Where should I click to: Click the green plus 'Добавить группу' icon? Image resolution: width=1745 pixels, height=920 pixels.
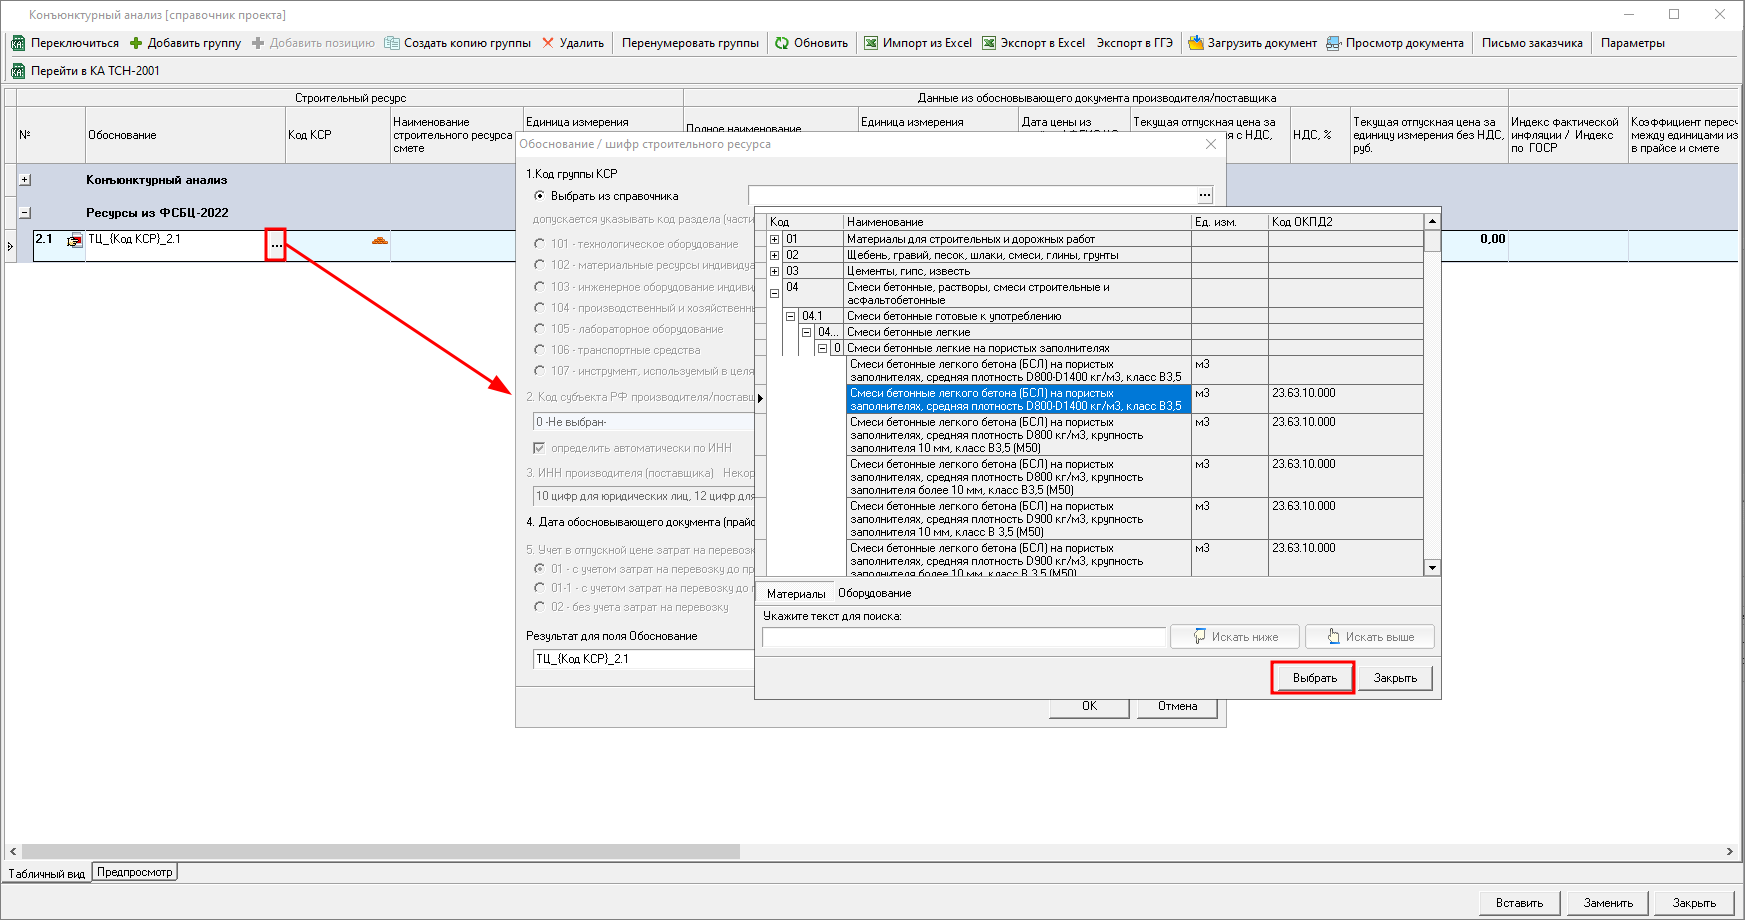click(x=136, y=43)
